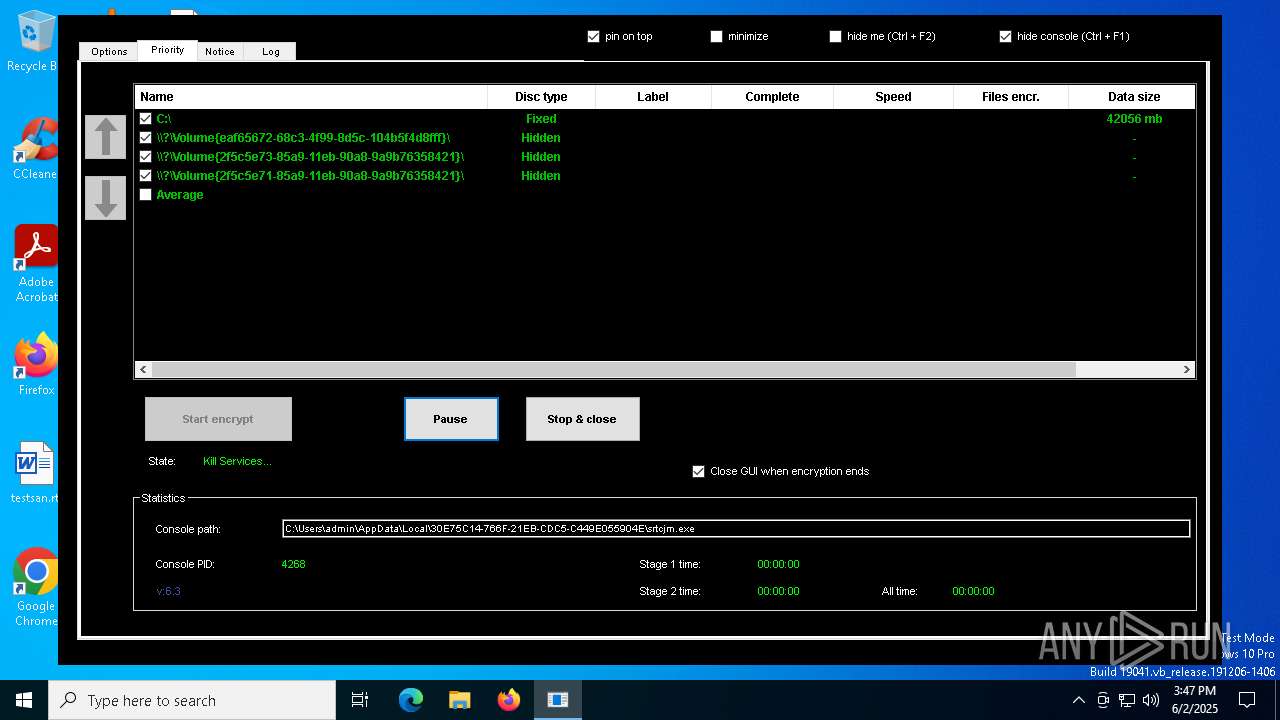Click version label v:6.3

tap(168, 591)
